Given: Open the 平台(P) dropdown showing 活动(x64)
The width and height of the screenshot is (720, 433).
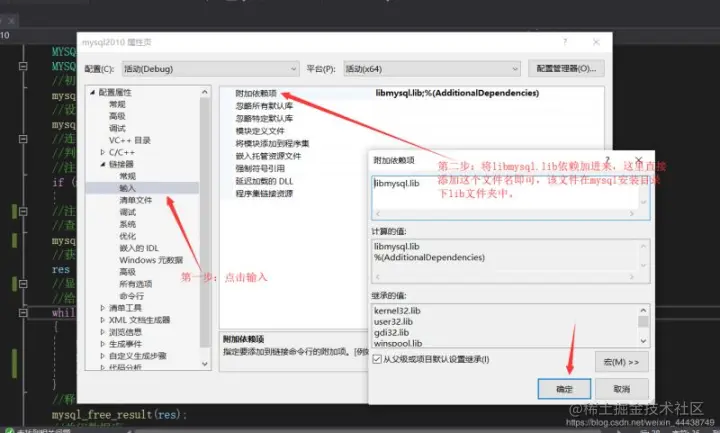Looking at the screenshot, I should (432, 69).
